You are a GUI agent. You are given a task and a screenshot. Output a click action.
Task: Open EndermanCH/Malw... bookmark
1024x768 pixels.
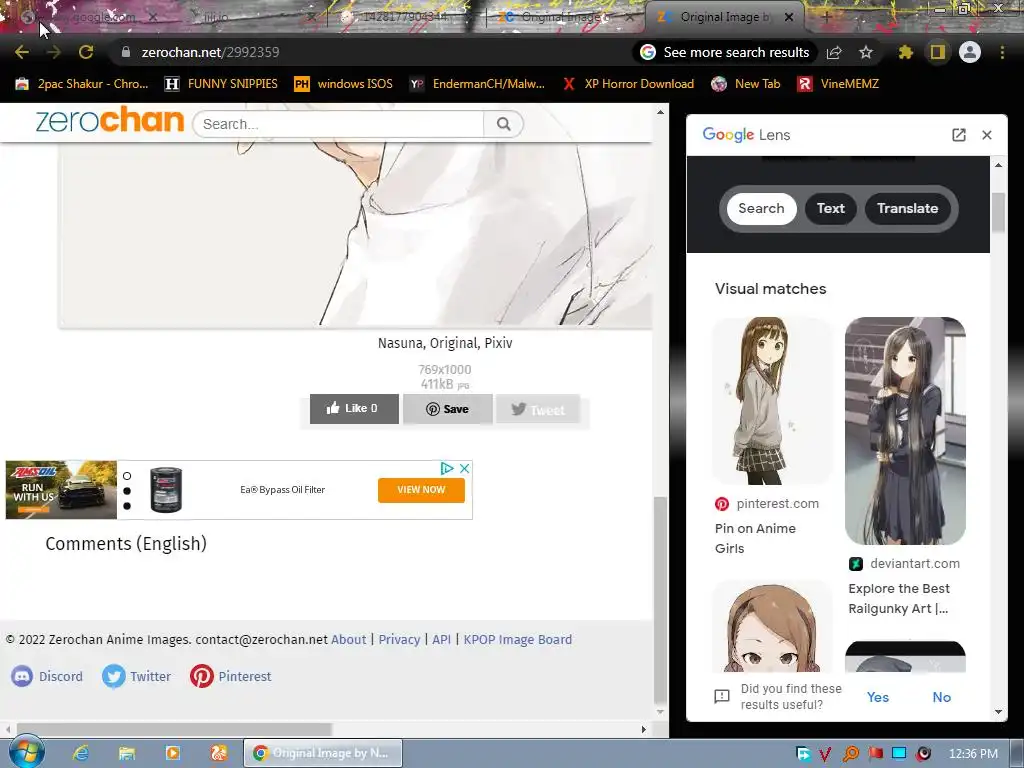click(x=477, y=84)
